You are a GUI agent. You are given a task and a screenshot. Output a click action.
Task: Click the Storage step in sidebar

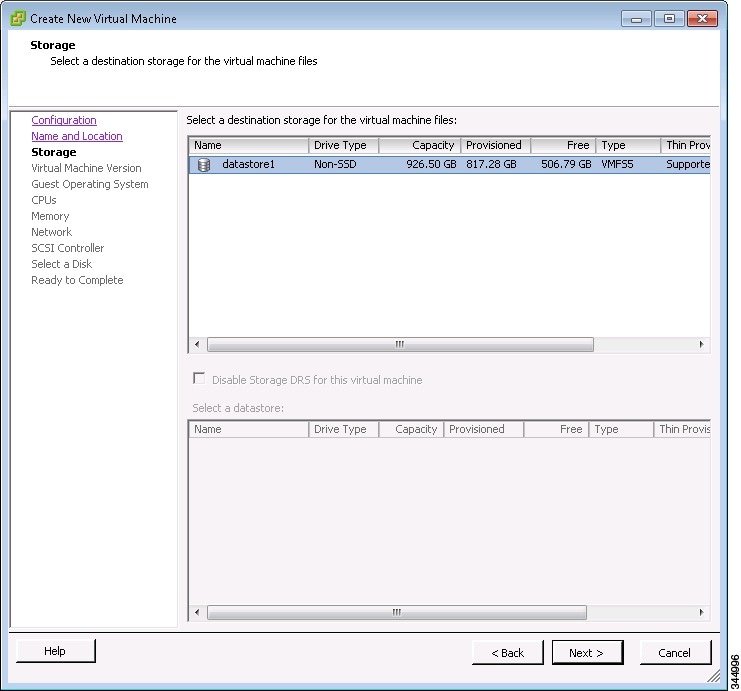pyautogui.click(x=53, y=152)
